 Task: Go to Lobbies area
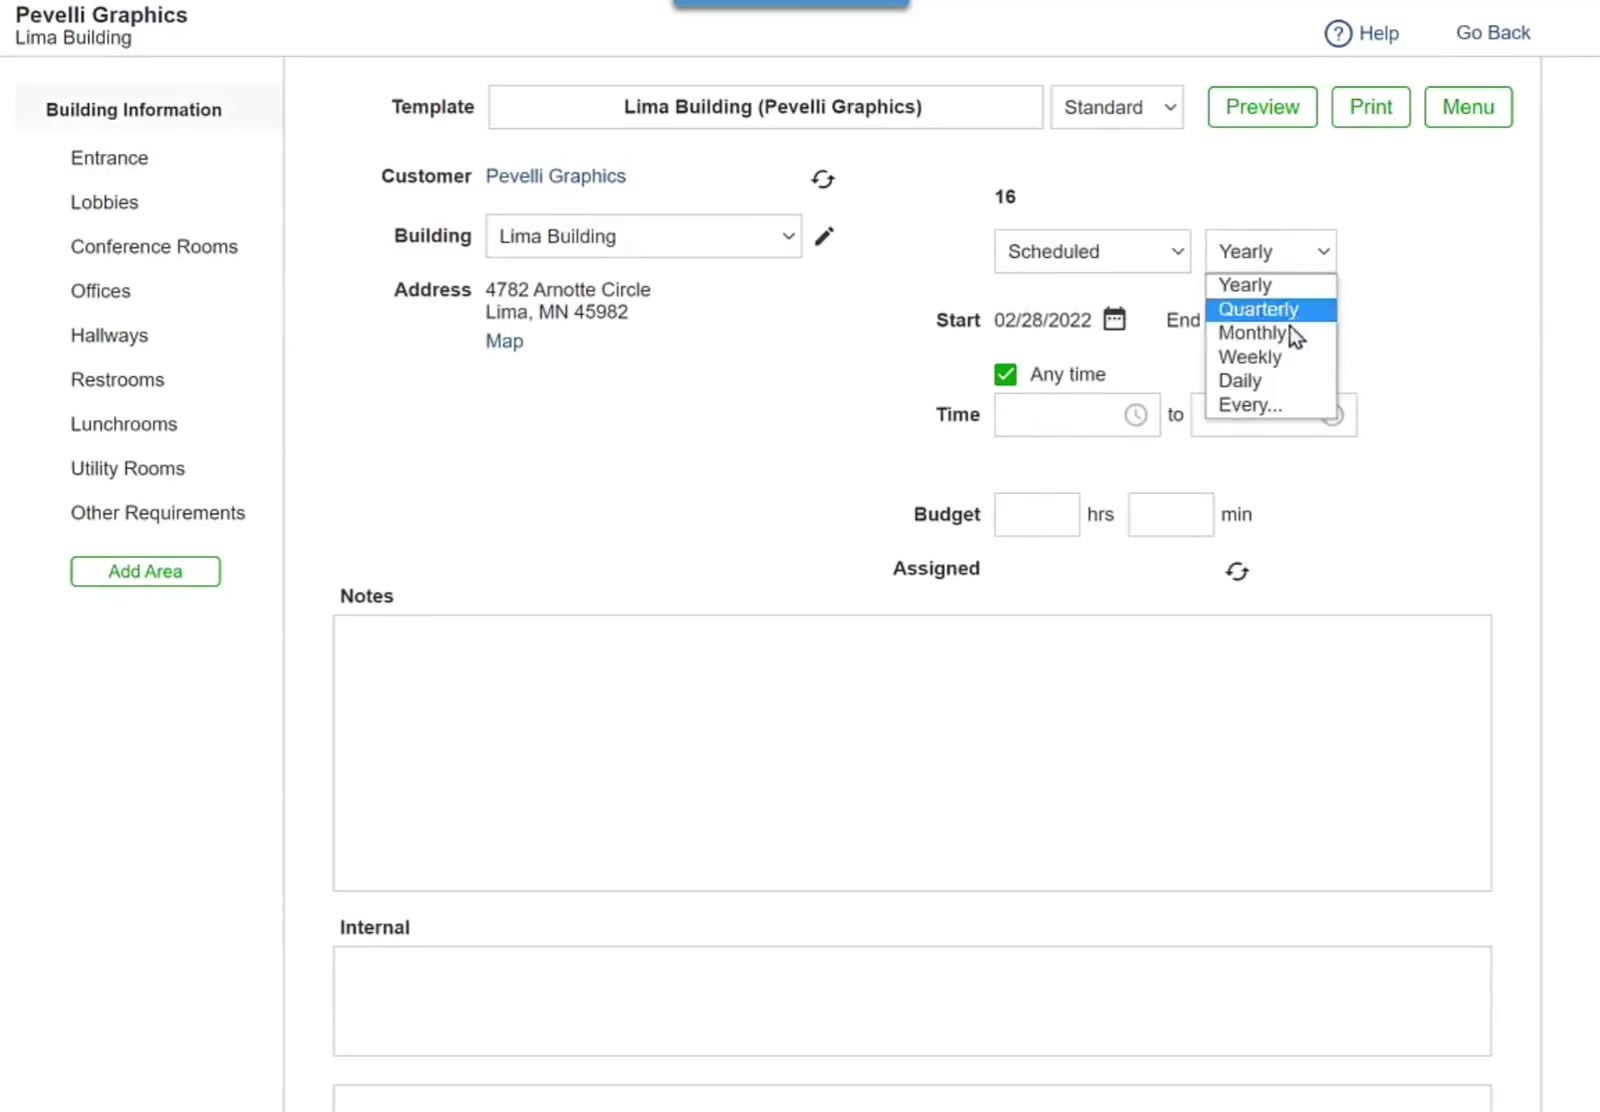pyautogui.click(x=104, y=202)
